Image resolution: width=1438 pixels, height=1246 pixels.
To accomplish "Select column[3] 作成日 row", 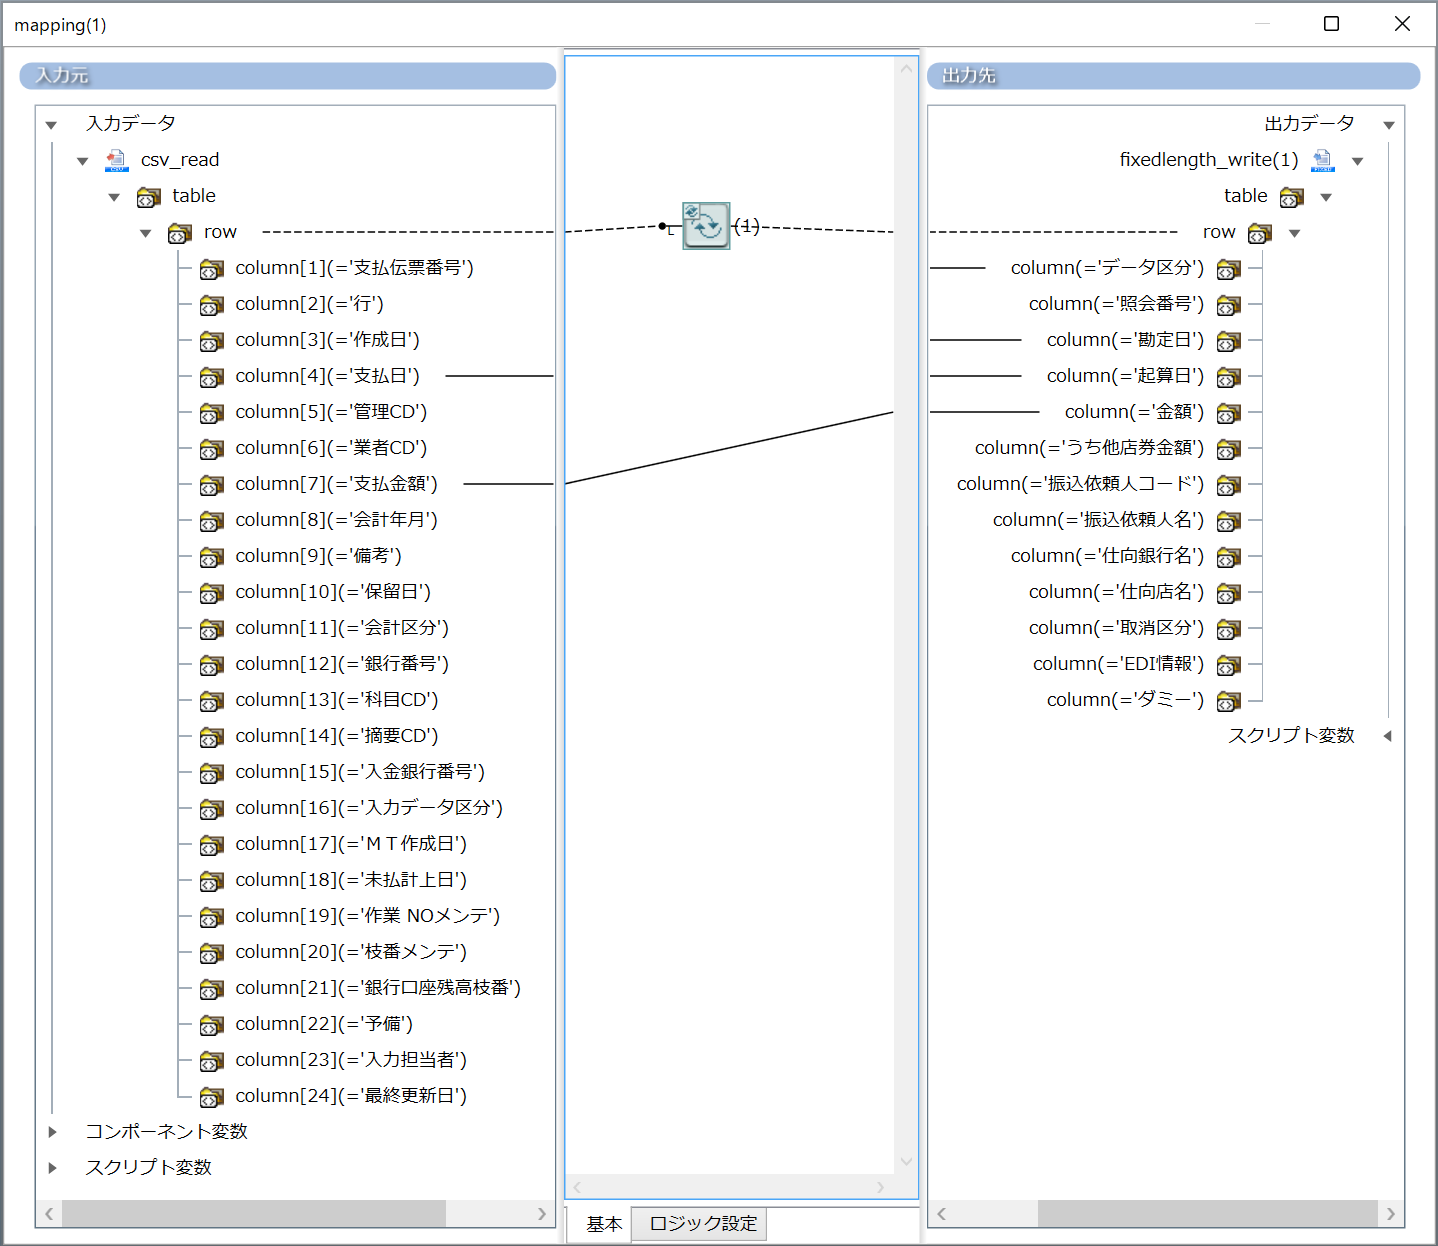I will click(x=327, y=340).
